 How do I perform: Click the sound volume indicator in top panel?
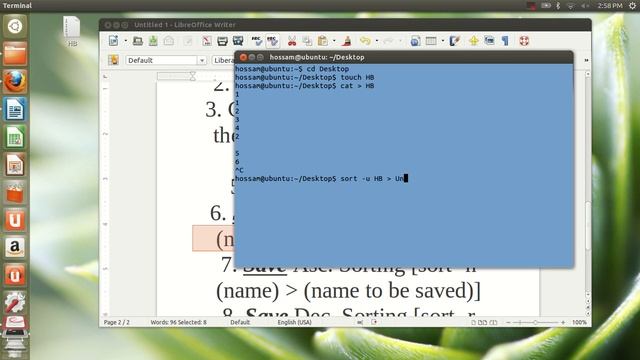[585, 5]
